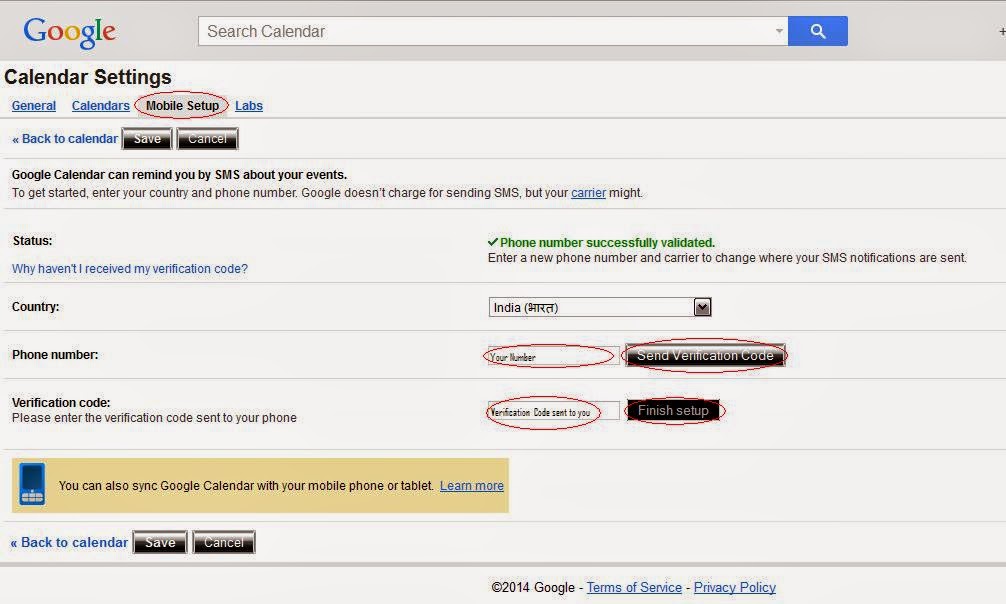
Task: Open the Learn more link
Action: [472, 485]
